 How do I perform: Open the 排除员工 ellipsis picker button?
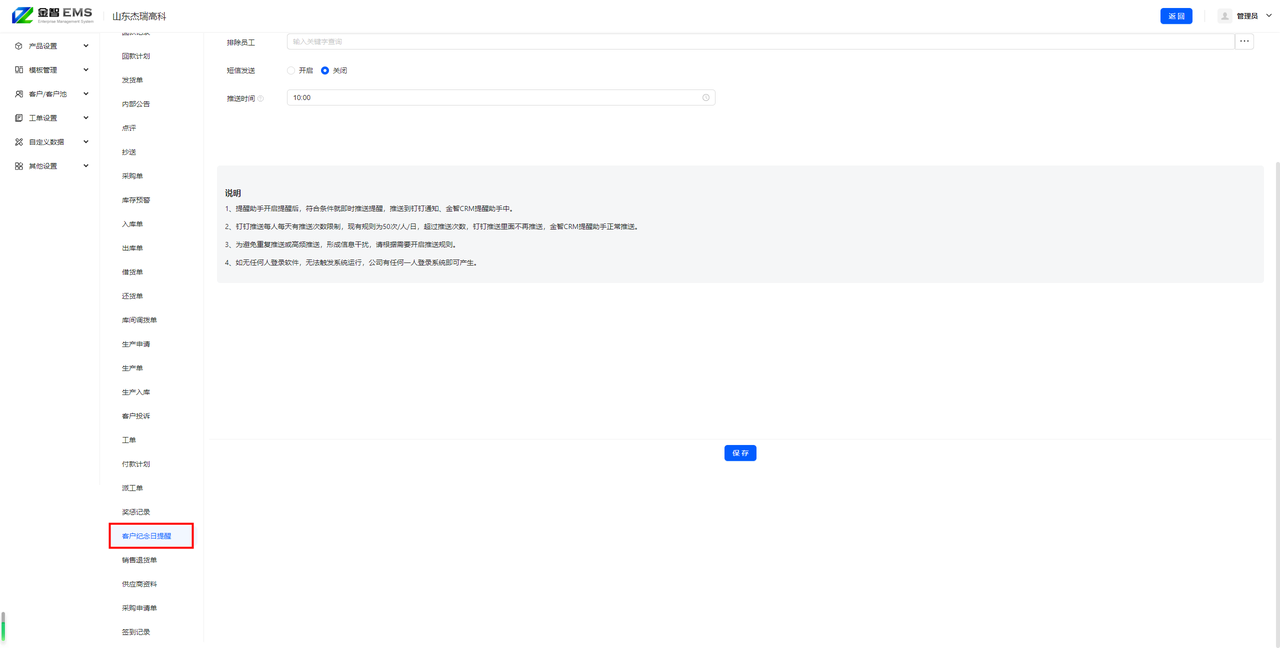pyautogui.click(x=1244, y=41)
